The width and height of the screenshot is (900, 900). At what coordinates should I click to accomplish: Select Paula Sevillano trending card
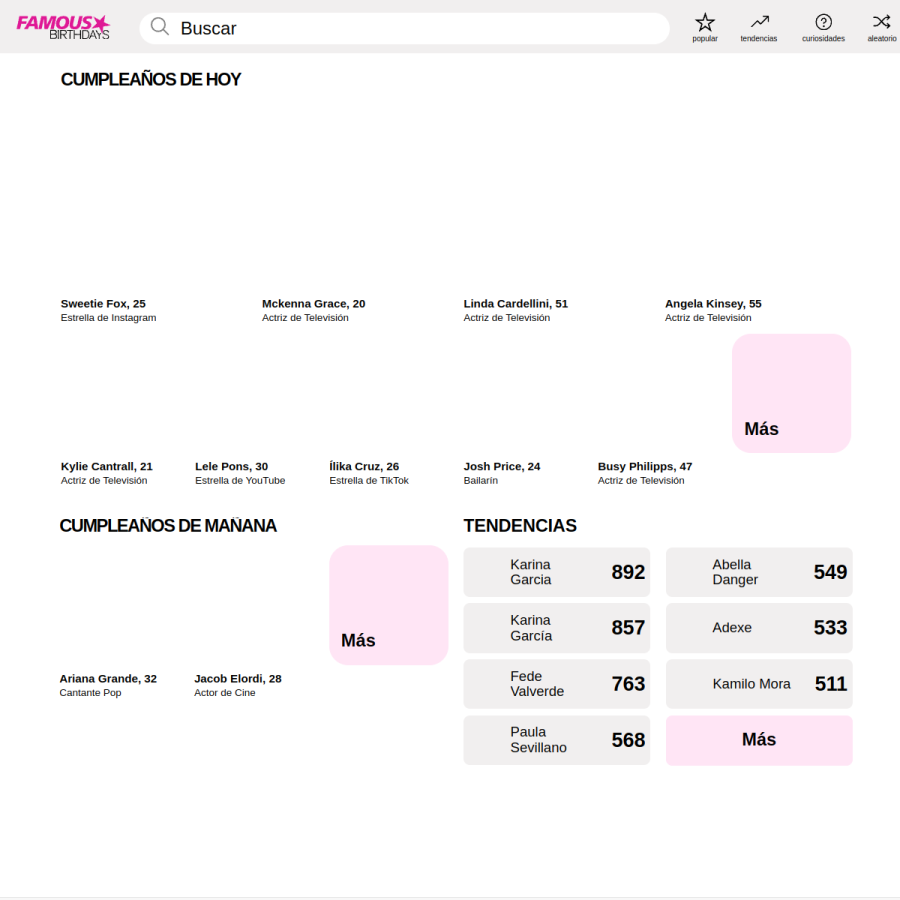tap(557, 740)
